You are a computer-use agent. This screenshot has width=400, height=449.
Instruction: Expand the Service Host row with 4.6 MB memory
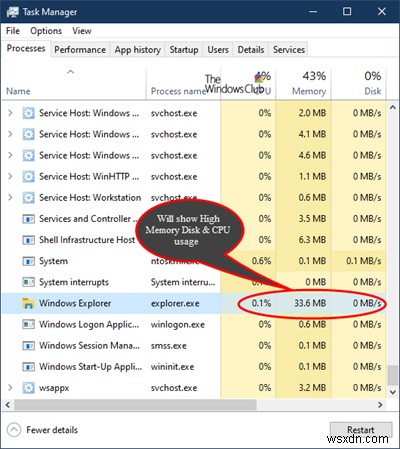10,155
